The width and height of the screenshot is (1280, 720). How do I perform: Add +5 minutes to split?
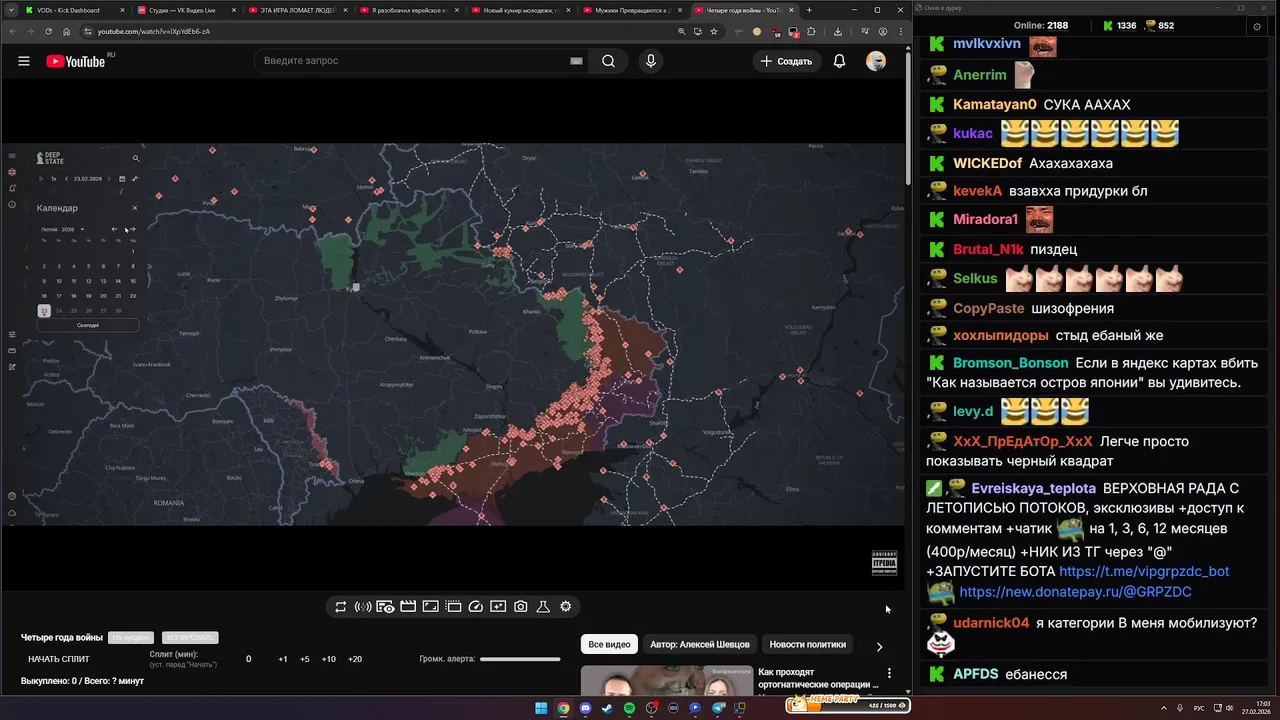(x=304, y=659)
